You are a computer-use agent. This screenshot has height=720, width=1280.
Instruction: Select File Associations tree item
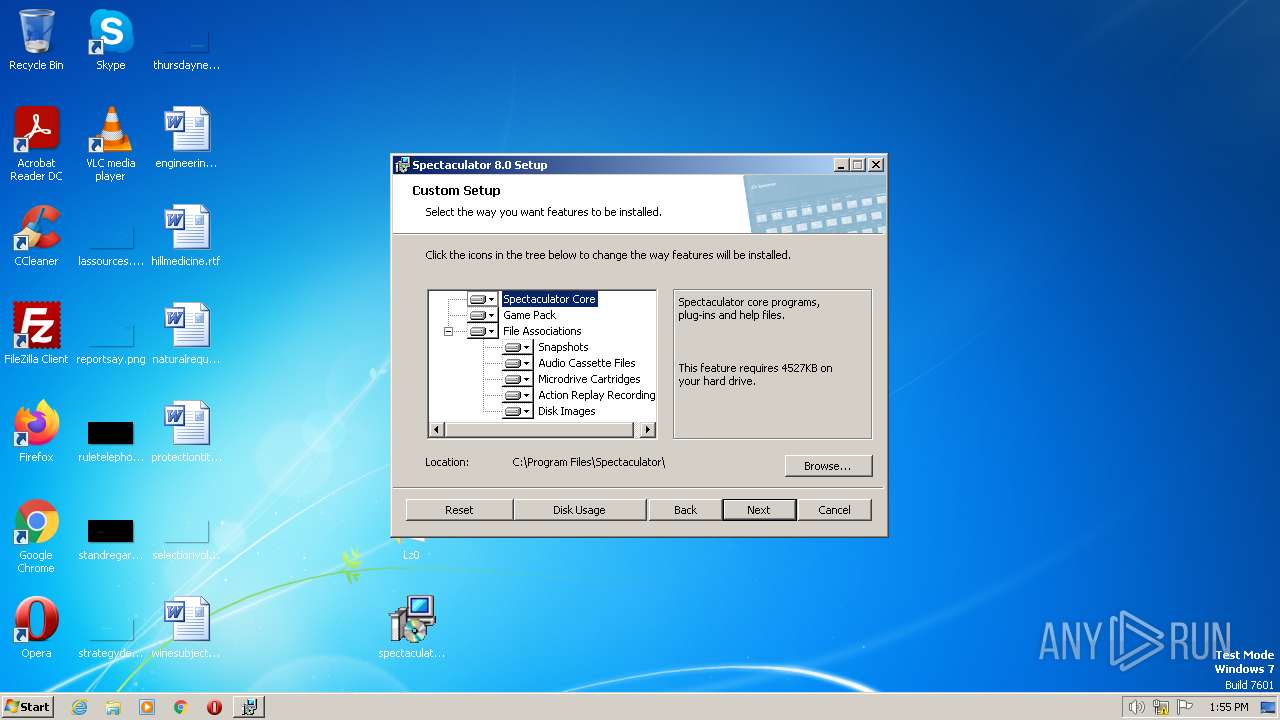click(542, 331)
